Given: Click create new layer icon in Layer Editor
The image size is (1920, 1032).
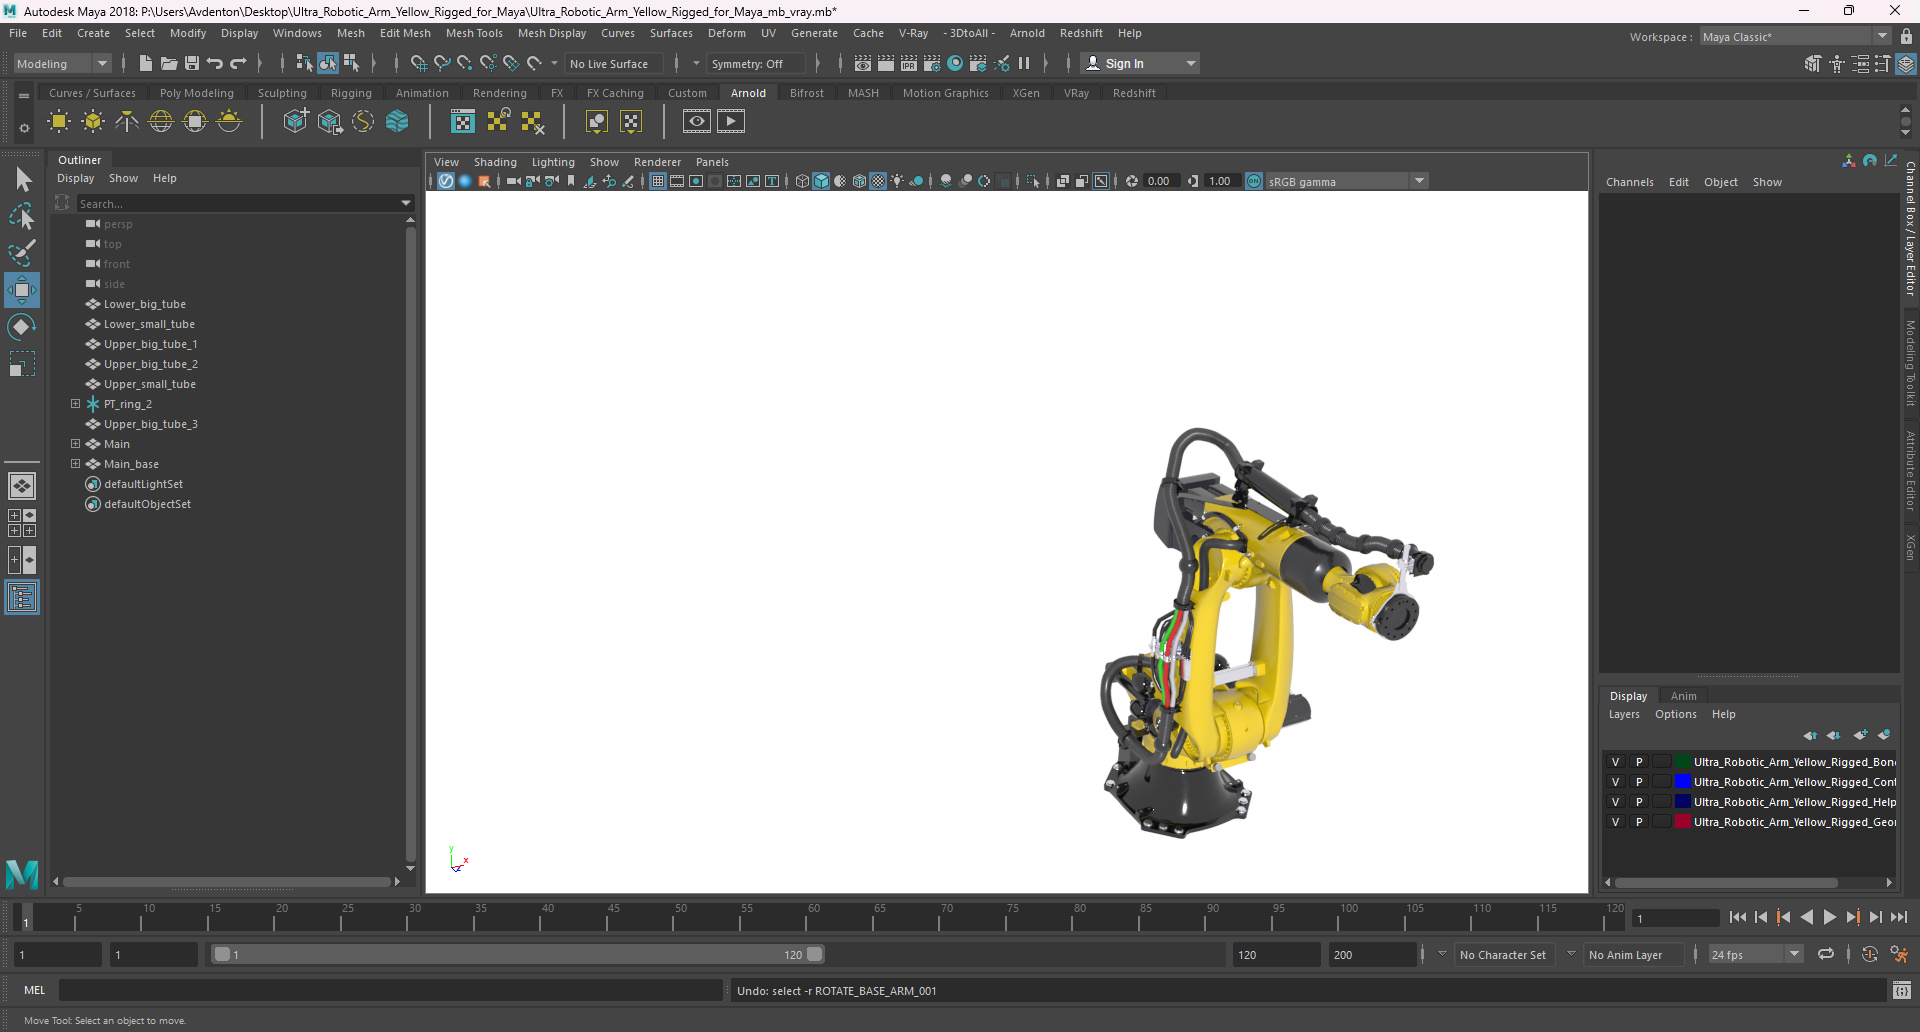Looking at the screenshot, I should (x=1860, y=735).
